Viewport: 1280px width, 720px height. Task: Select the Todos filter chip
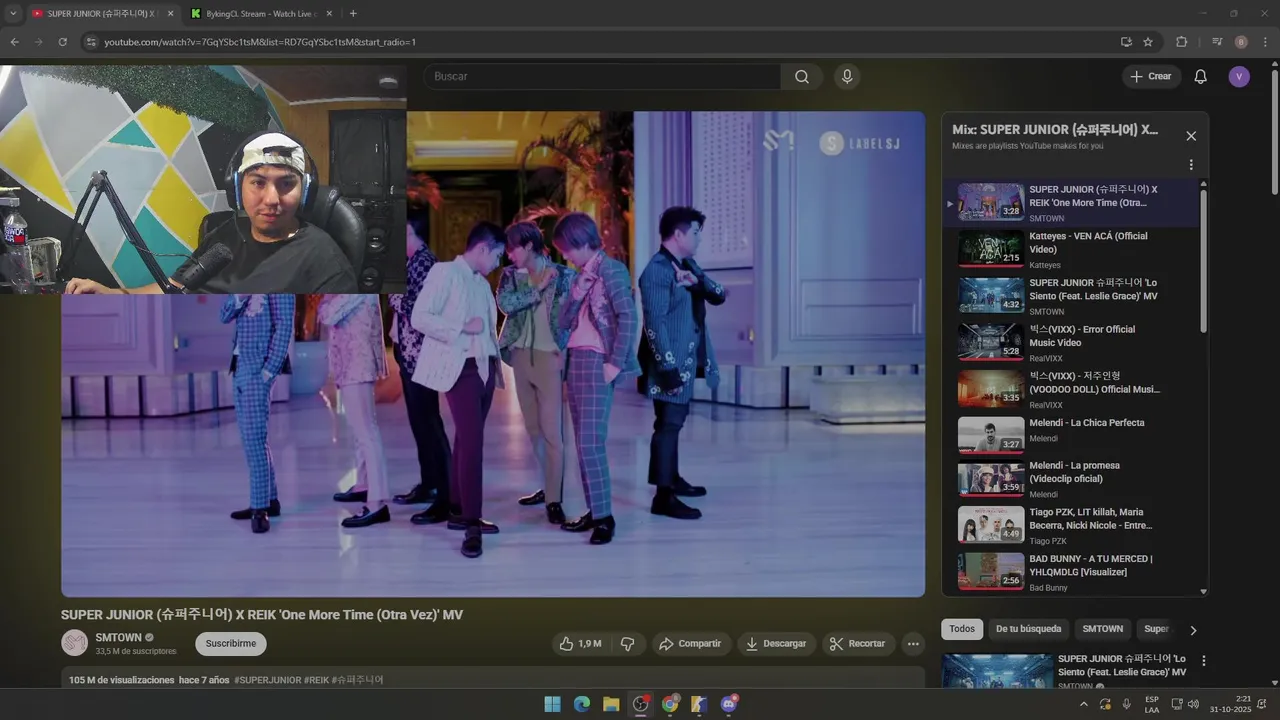pyautogui.click(x=961, y=629)
